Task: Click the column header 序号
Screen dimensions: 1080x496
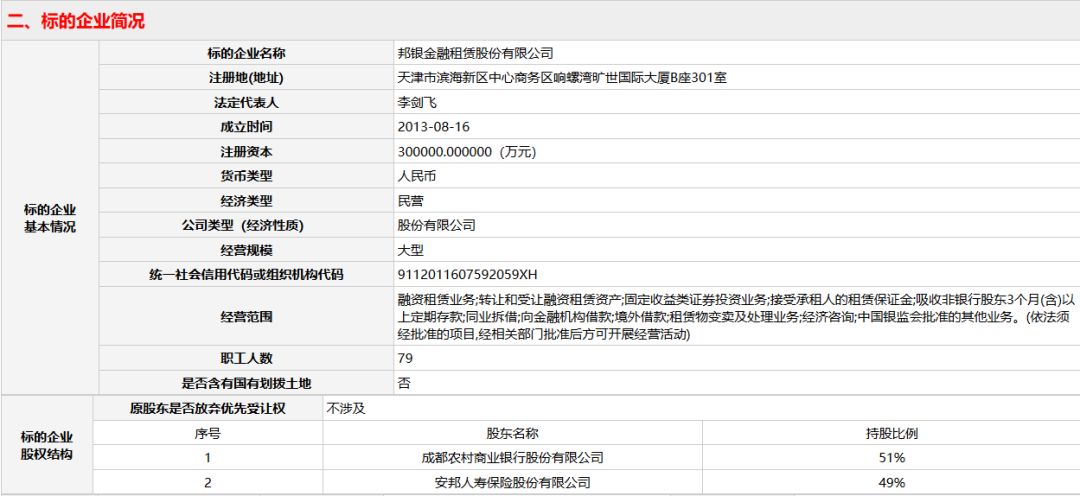Action: pyautogui.click(x=207, y=433)
